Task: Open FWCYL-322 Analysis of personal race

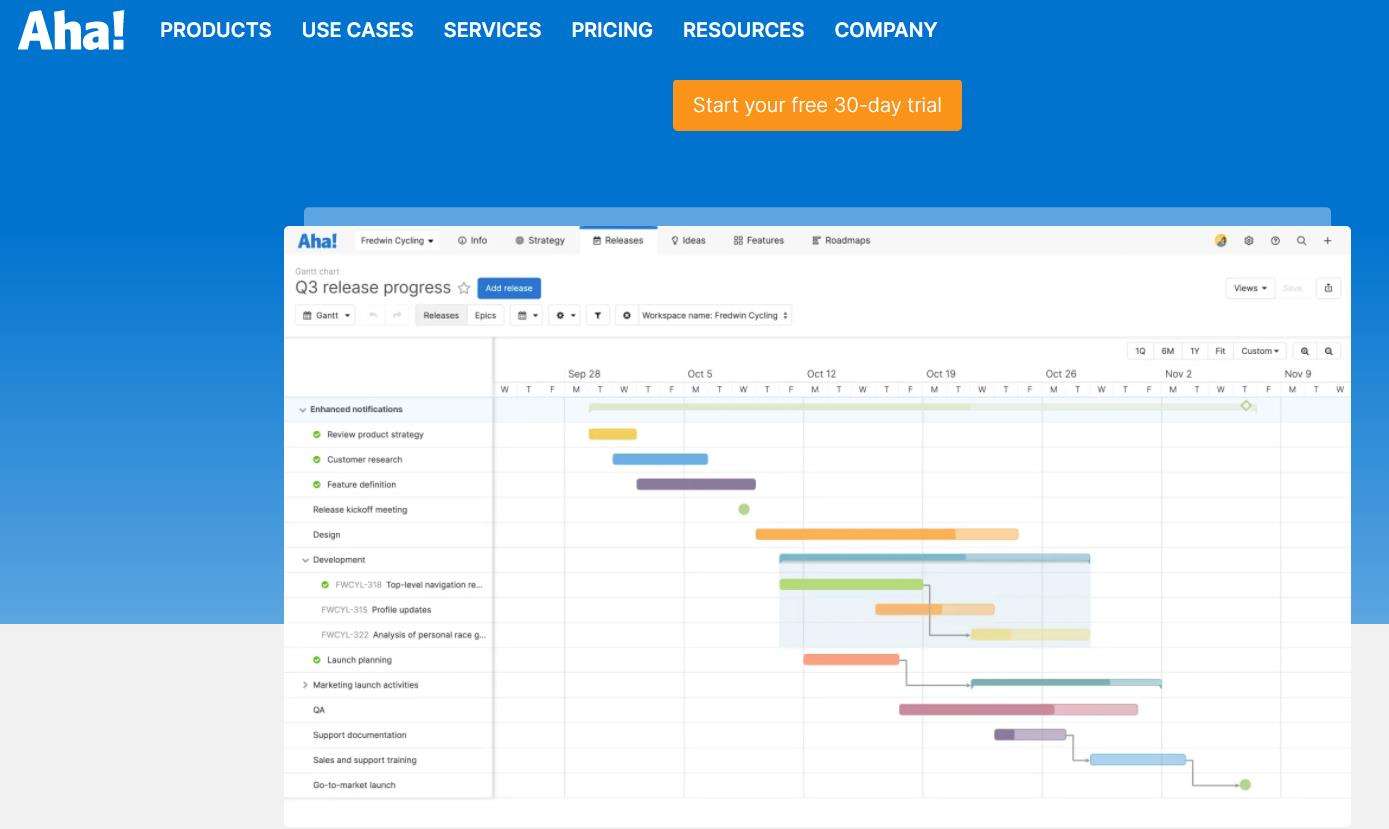Action: pyautogui.click(x=403, y=635)
